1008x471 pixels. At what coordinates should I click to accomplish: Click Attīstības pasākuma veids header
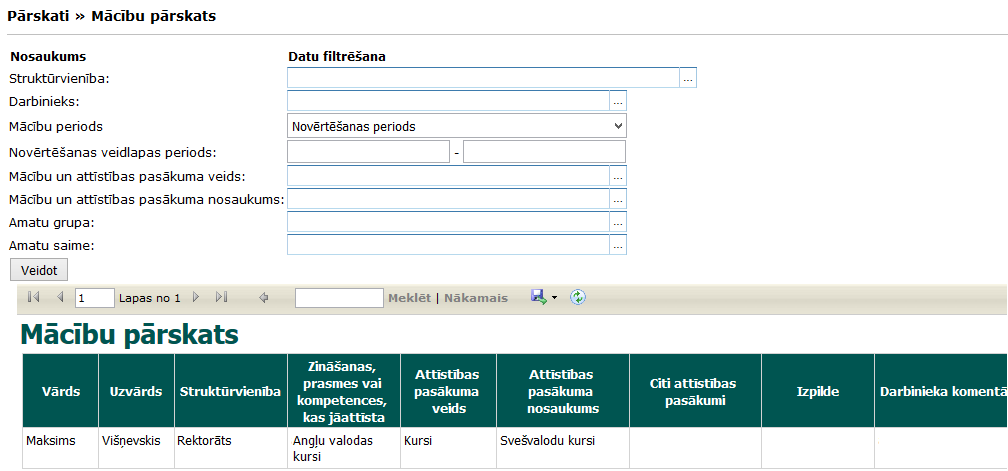click(449, 391)
